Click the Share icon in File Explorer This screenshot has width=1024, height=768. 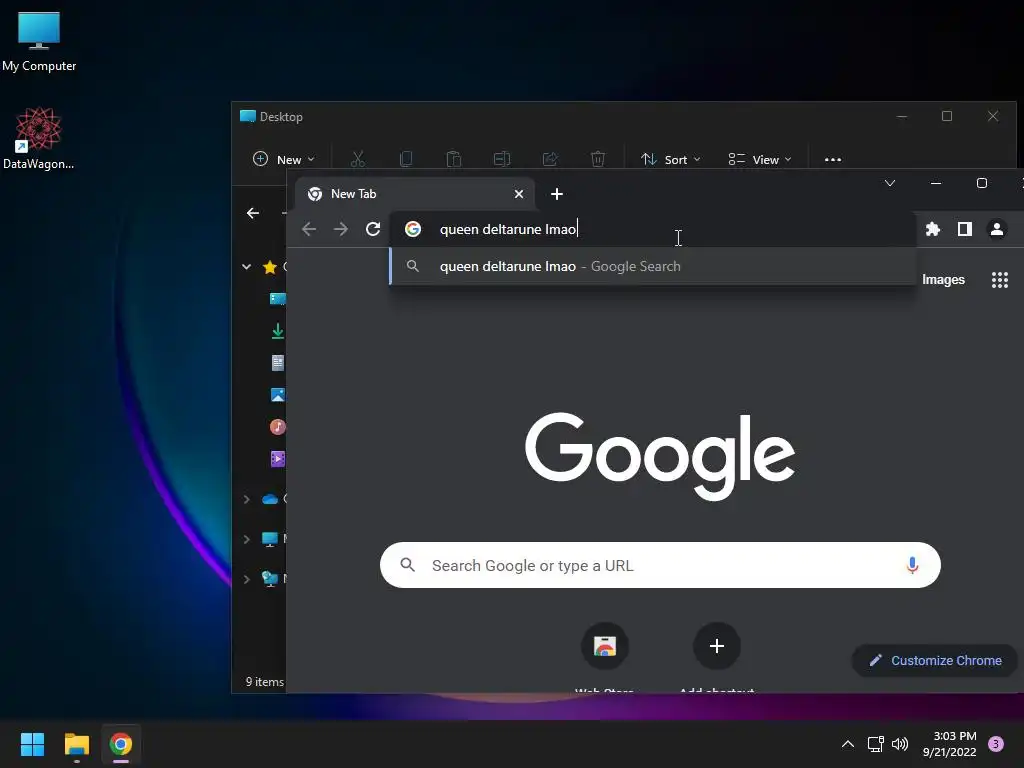click(550, 159)
